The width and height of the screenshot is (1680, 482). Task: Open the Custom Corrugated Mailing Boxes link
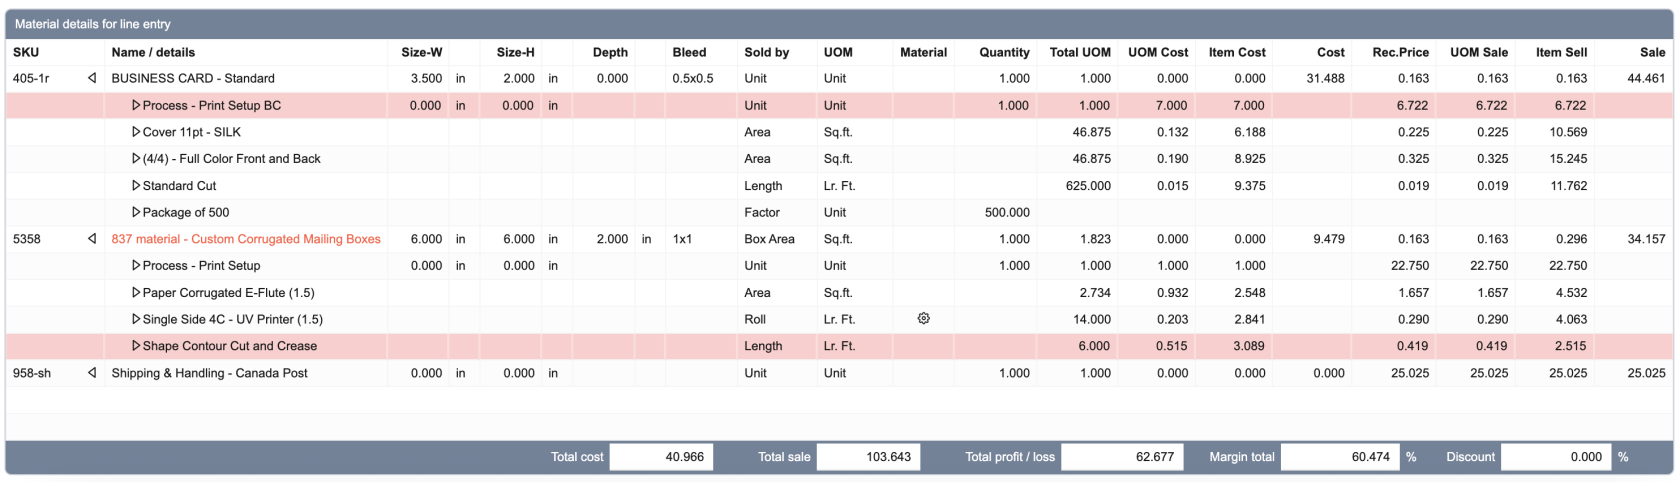pos(246,239)
